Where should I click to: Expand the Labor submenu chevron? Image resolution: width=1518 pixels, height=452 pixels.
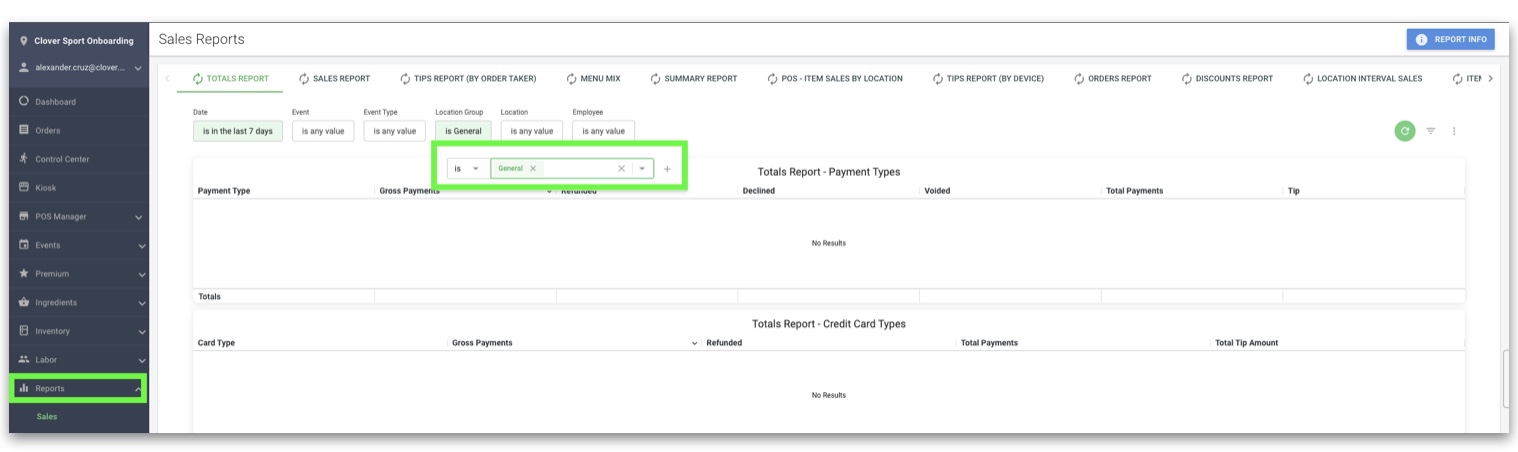point(141,360)
